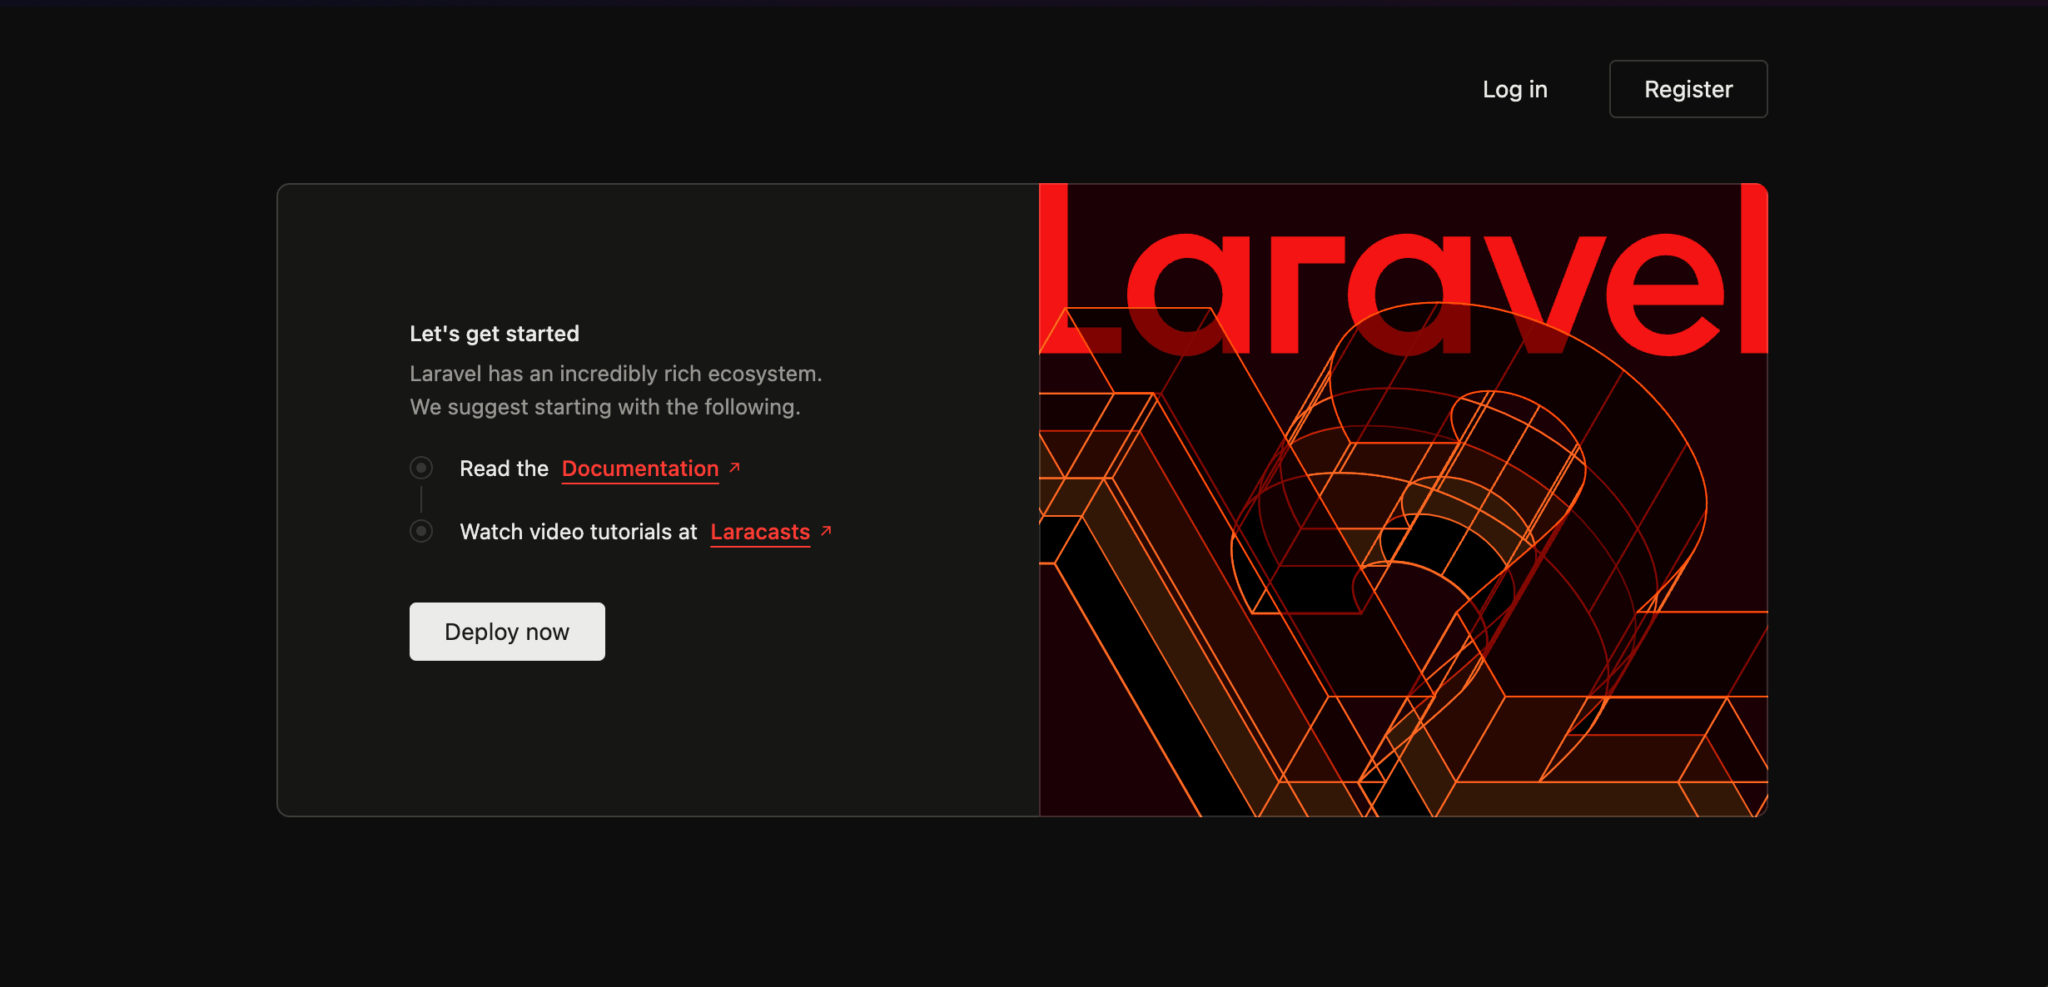Click the Let's get started heading
The width and height of the screenshot is (2048, 987).
[494, 333]
